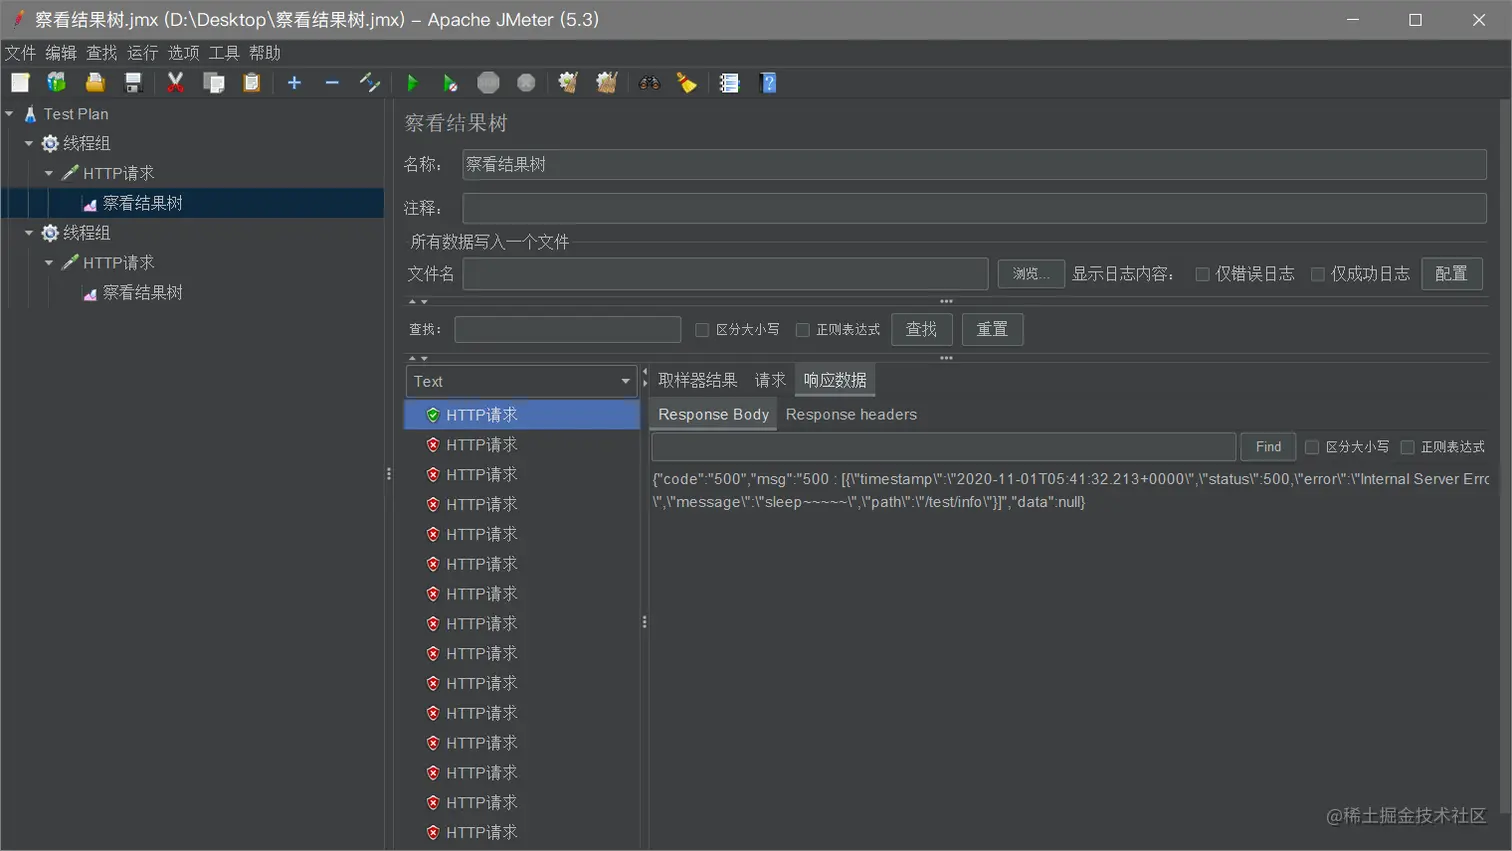Start the test with no pauses
The width and height of the screenshot is (1512, 851).
(450, 83)
